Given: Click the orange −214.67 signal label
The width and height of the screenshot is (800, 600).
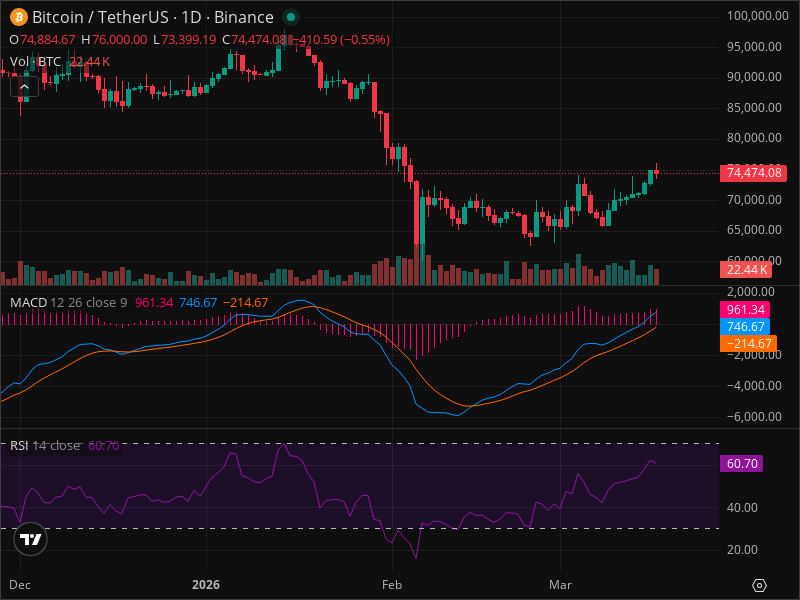Looking at the screenshot, I should tap(748, 343).
